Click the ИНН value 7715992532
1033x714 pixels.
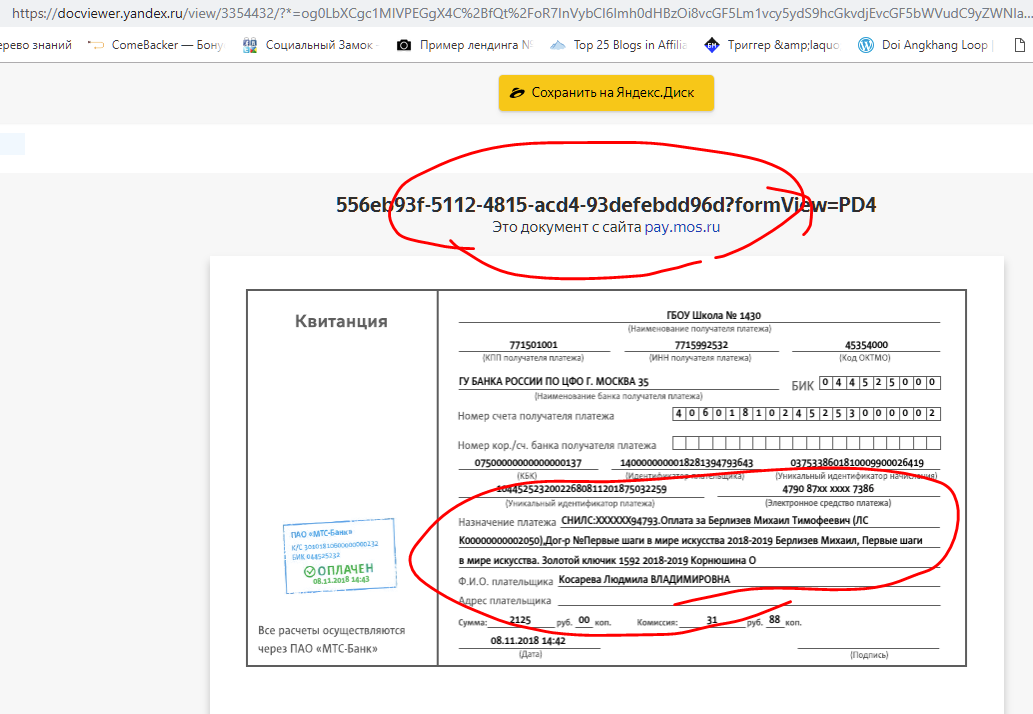(x=701, y=344)
